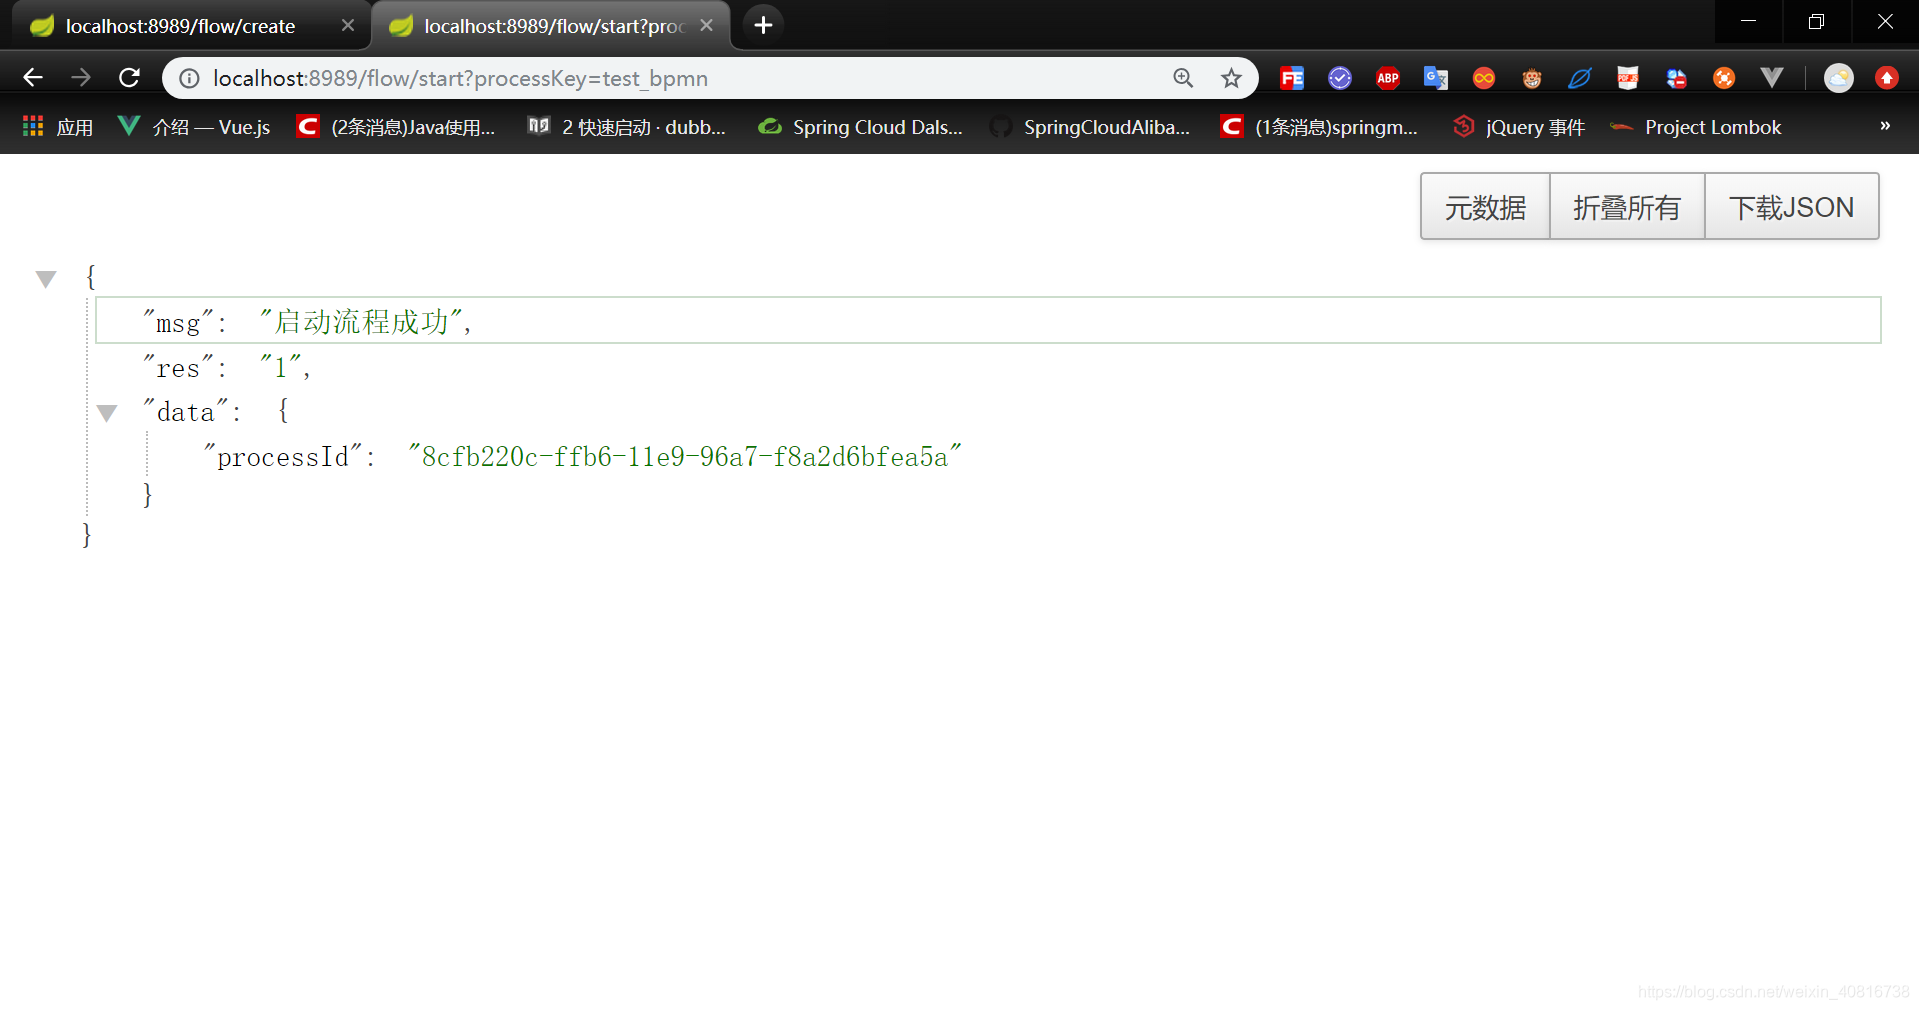Open the 2 快速启动 · dubbo bookmark
The image size is (1919, 1010).
click(x=627, y=127)
